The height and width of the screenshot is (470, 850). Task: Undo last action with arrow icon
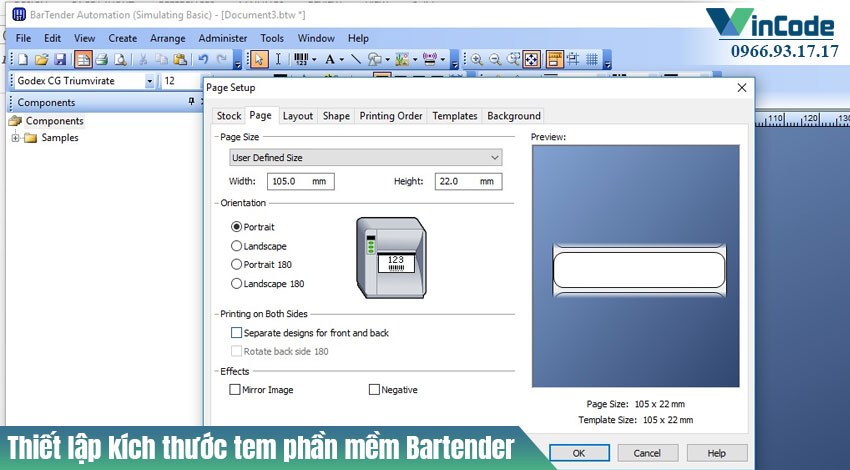(203, 59)
